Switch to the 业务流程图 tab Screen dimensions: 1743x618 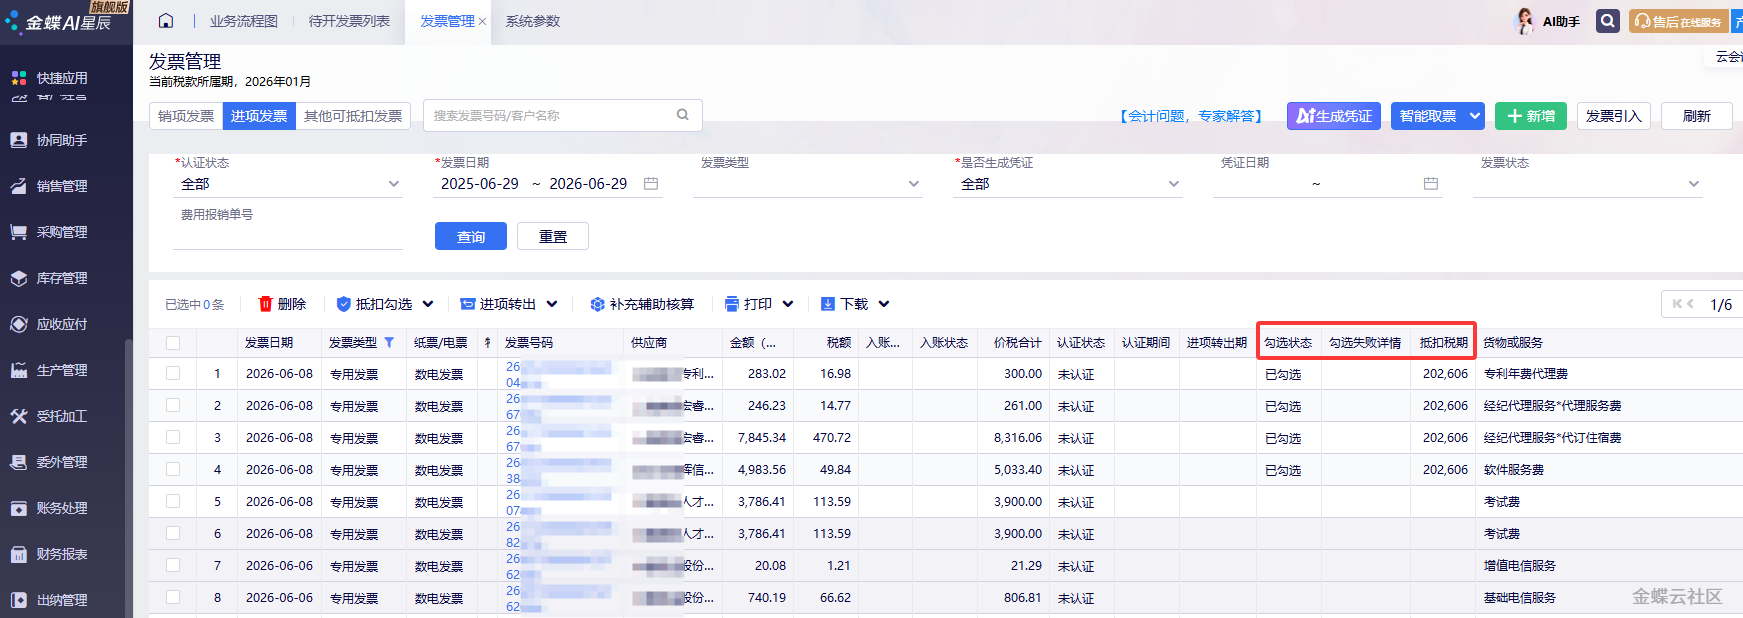[244, 21]
